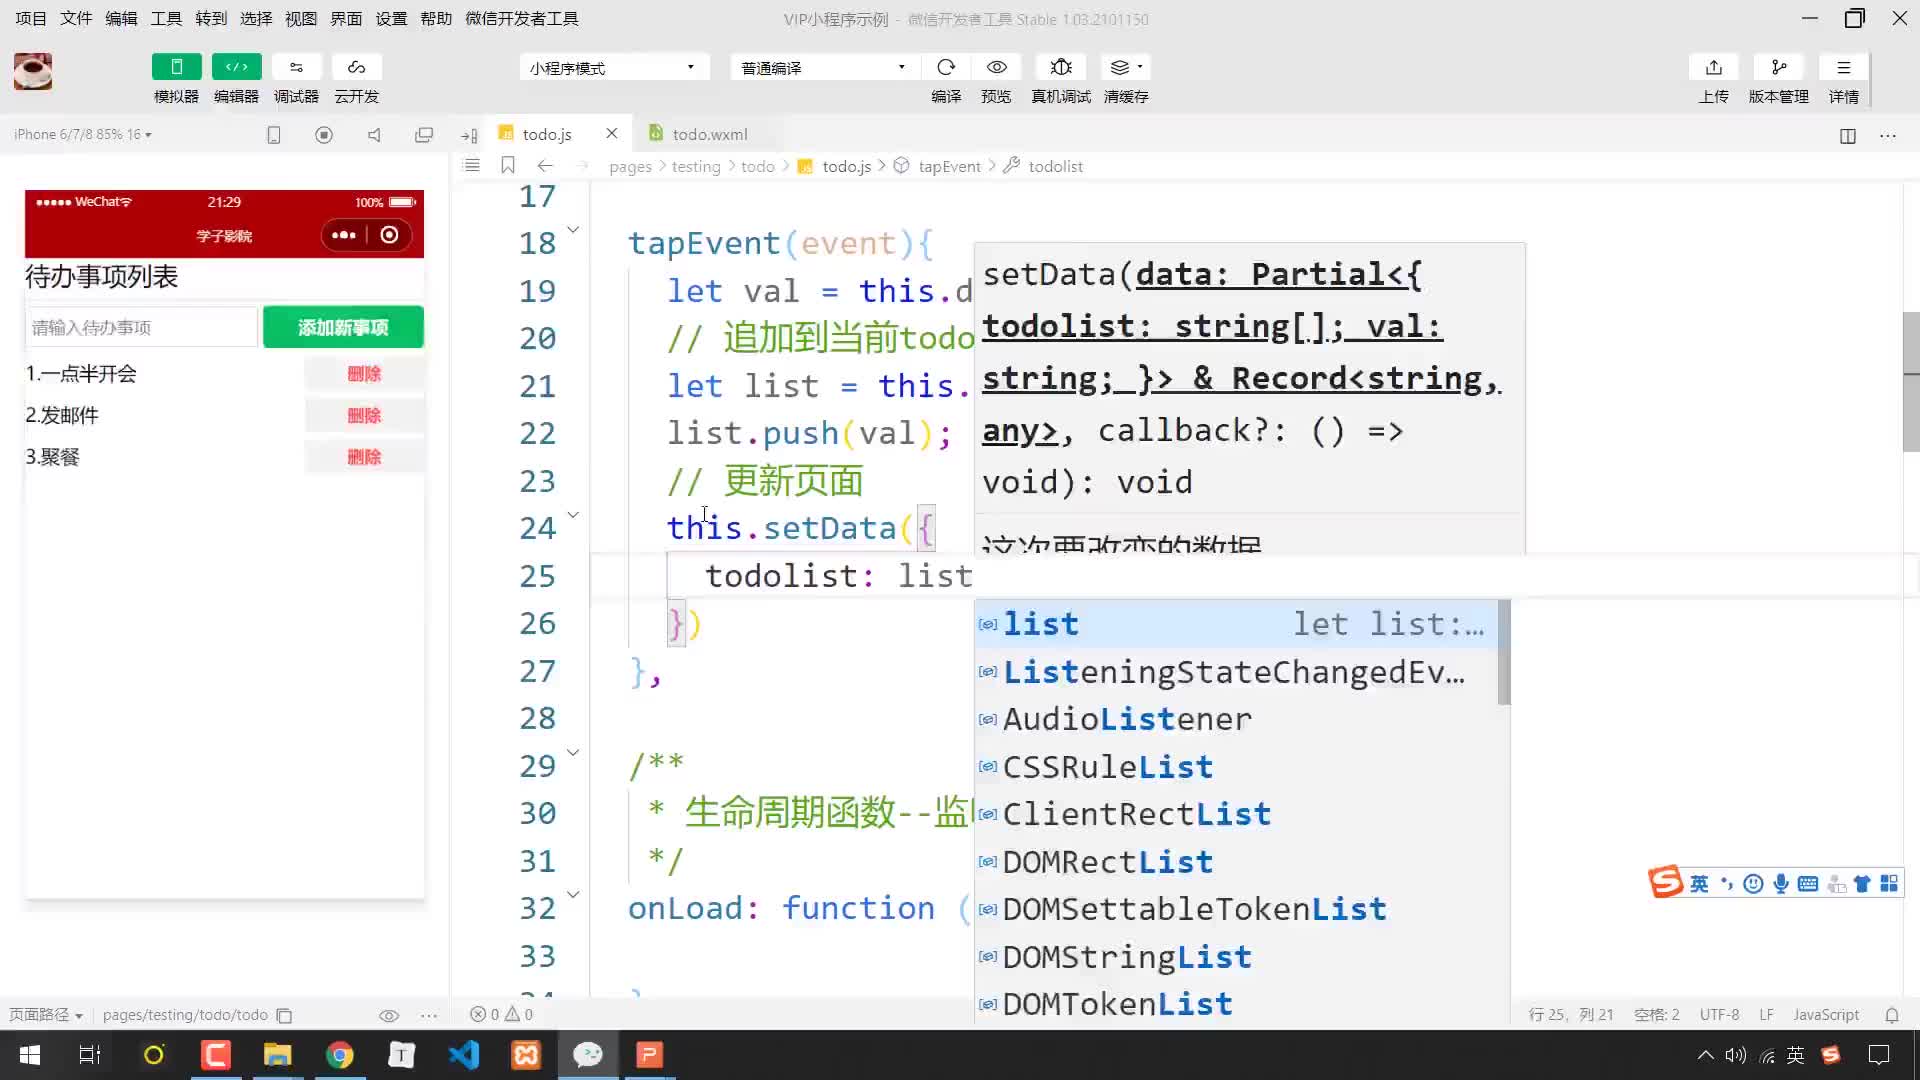Select 'AudioListener' autocomplete suggestion
Viewport: 1920px width, 1080px height.
coord(1236,719)
